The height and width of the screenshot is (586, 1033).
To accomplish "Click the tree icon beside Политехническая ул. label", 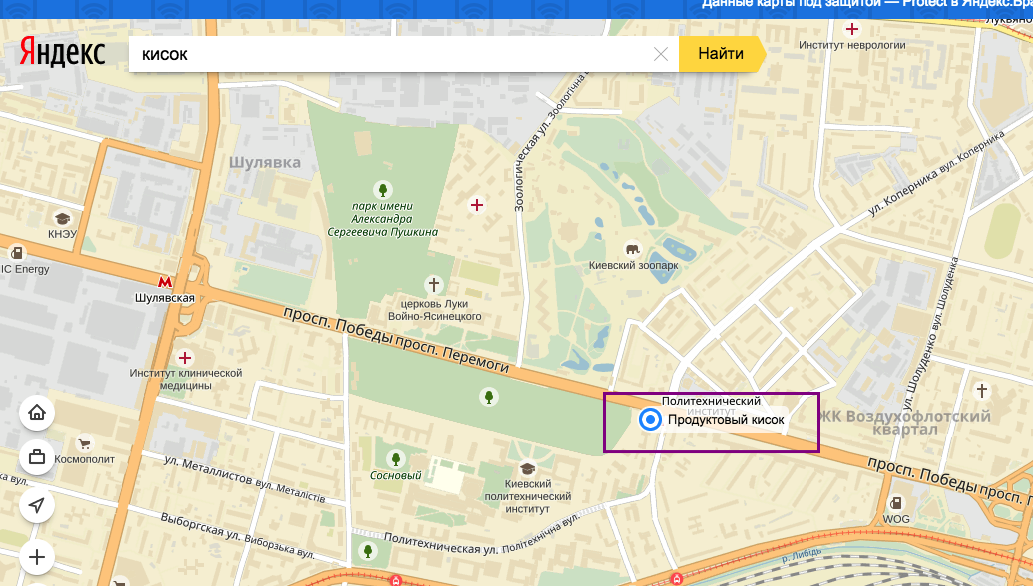I will click(x=368, y=550).
